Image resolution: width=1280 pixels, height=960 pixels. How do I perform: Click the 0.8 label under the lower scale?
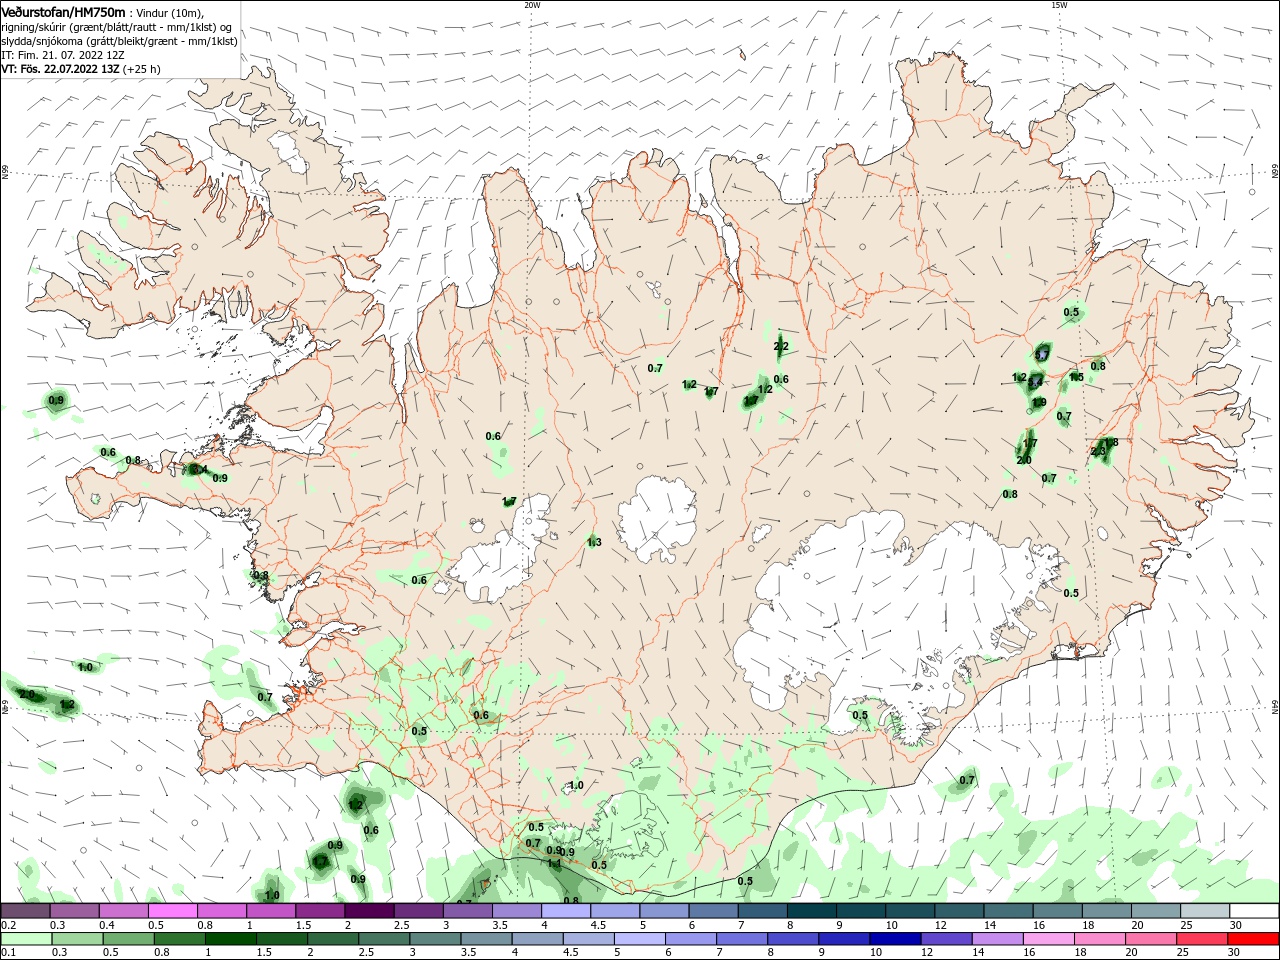click(x=161, y=953)
